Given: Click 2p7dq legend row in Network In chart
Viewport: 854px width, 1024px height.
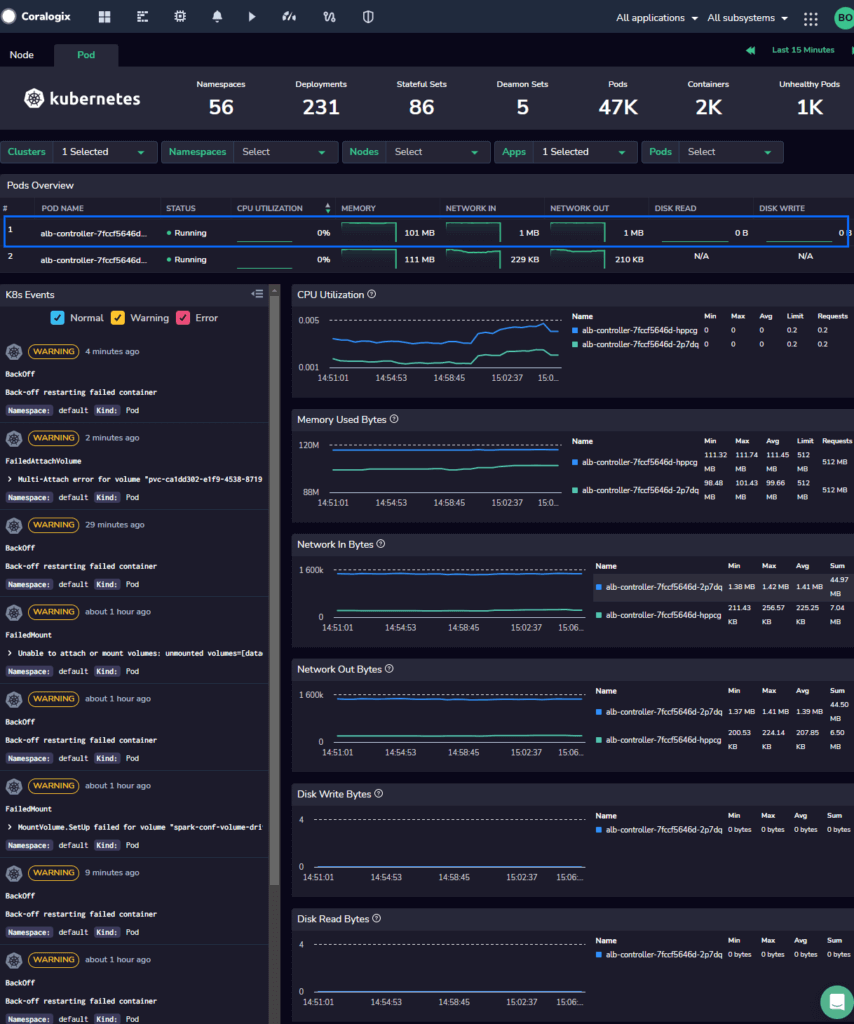Looking at the screenshot, I should coord(723,587).
